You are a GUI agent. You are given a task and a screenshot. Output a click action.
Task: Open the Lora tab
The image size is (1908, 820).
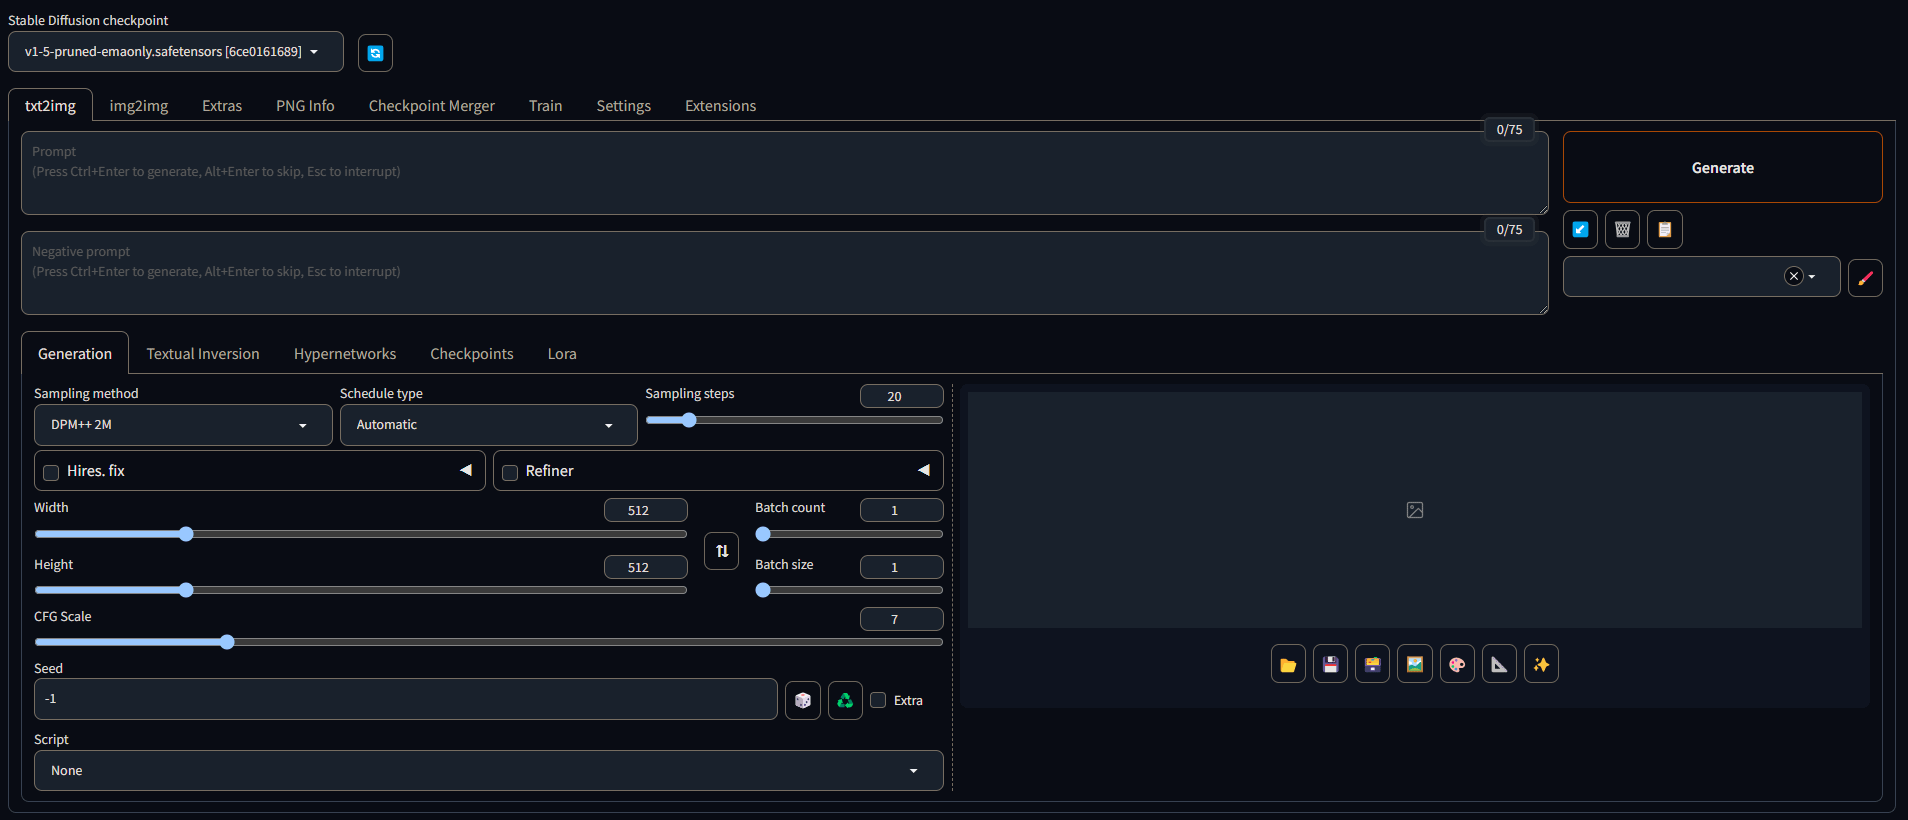coord(562,354)
